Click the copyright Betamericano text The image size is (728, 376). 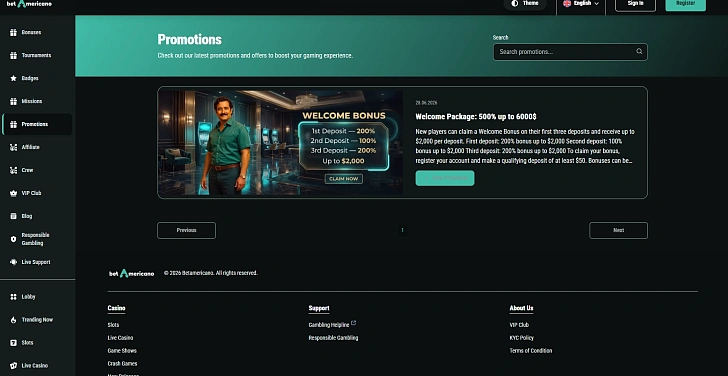tap(211, 273)
